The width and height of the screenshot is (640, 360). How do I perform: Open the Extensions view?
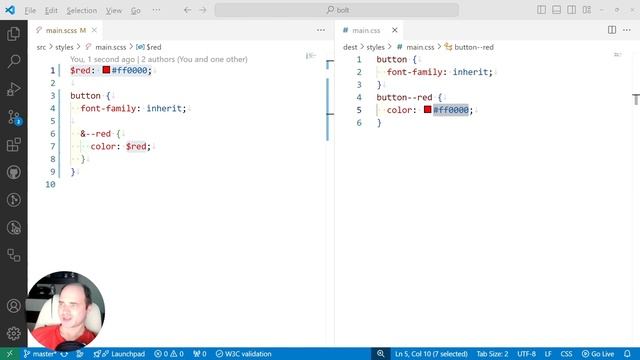(x=13, y=144)
